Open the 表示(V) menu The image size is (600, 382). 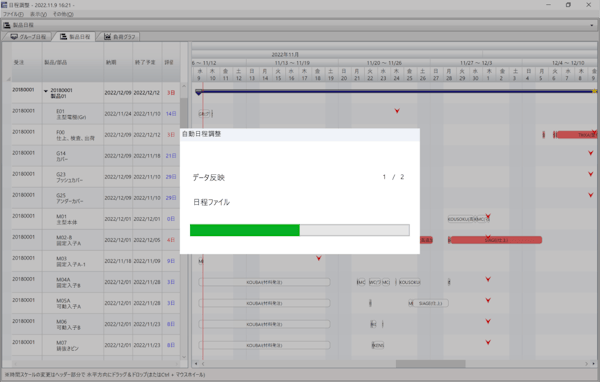38,14
